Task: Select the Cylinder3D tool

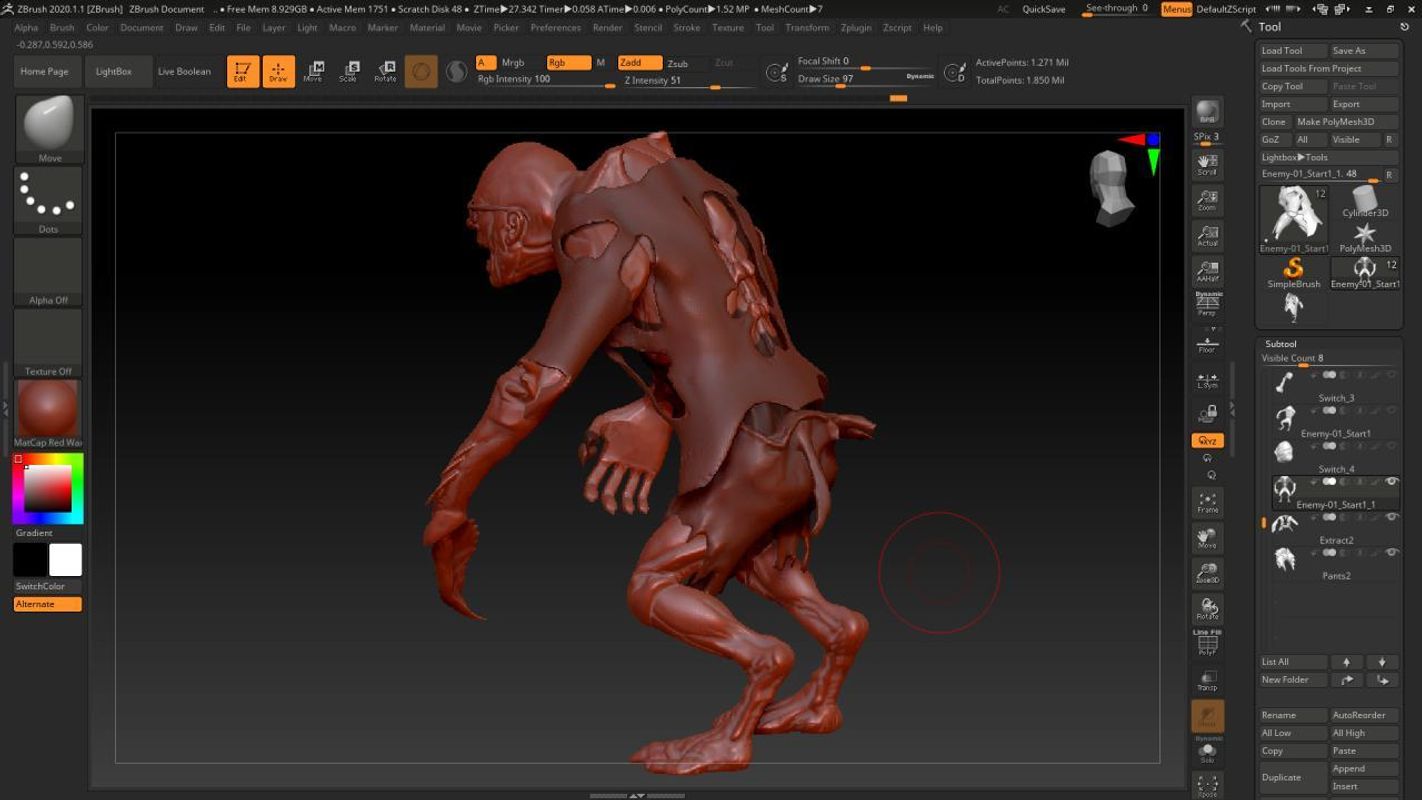Action: (x=1365, y=202)
